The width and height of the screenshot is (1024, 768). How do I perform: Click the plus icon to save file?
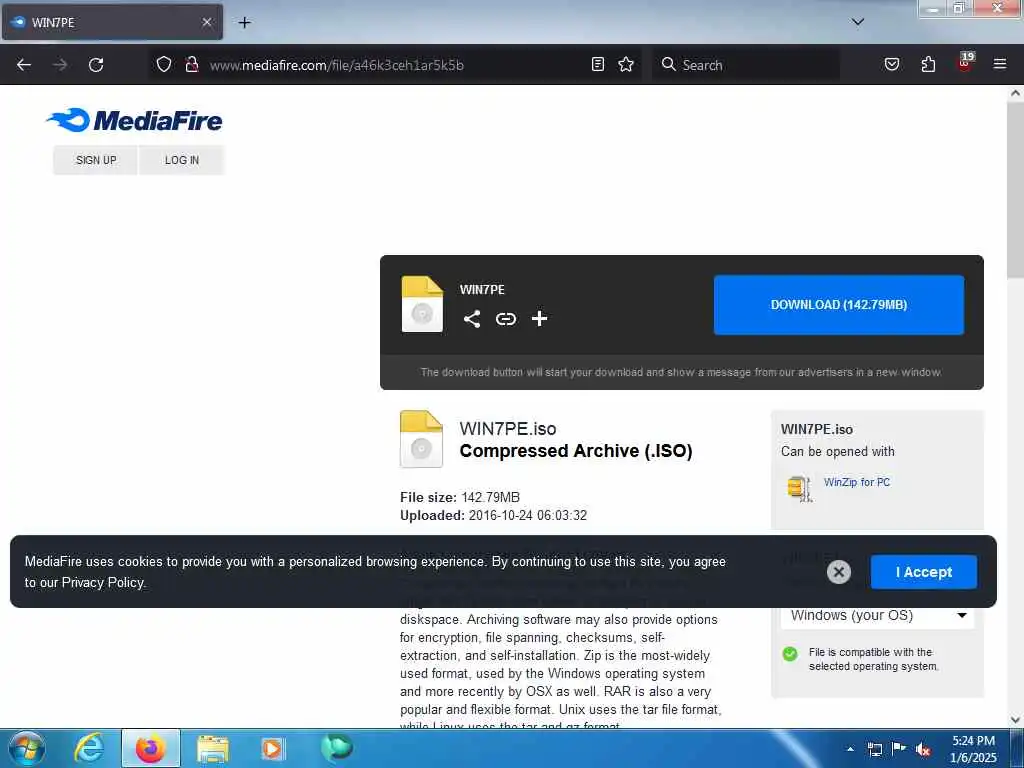point(539,319)
